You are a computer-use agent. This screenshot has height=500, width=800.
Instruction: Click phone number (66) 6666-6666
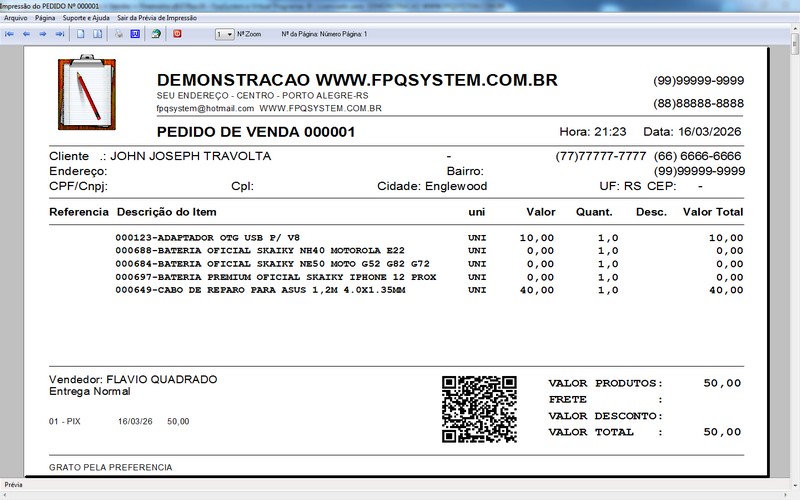click(x=697, y=156)
